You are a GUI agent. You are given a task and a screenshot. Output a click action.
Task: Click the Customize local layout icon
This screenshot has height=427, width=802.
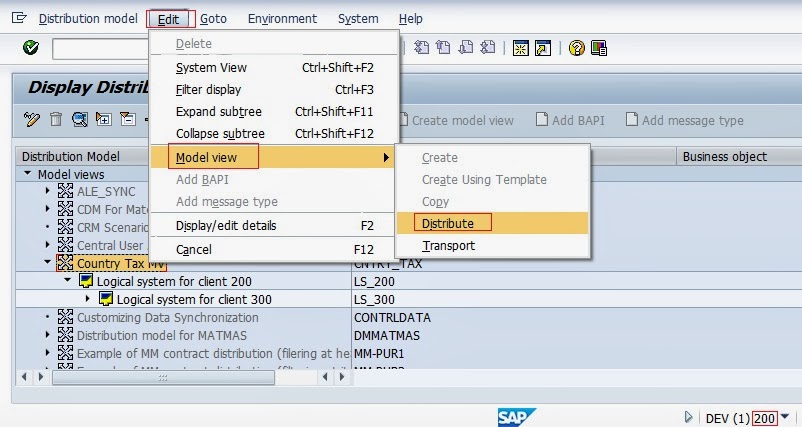click(599, 48)
